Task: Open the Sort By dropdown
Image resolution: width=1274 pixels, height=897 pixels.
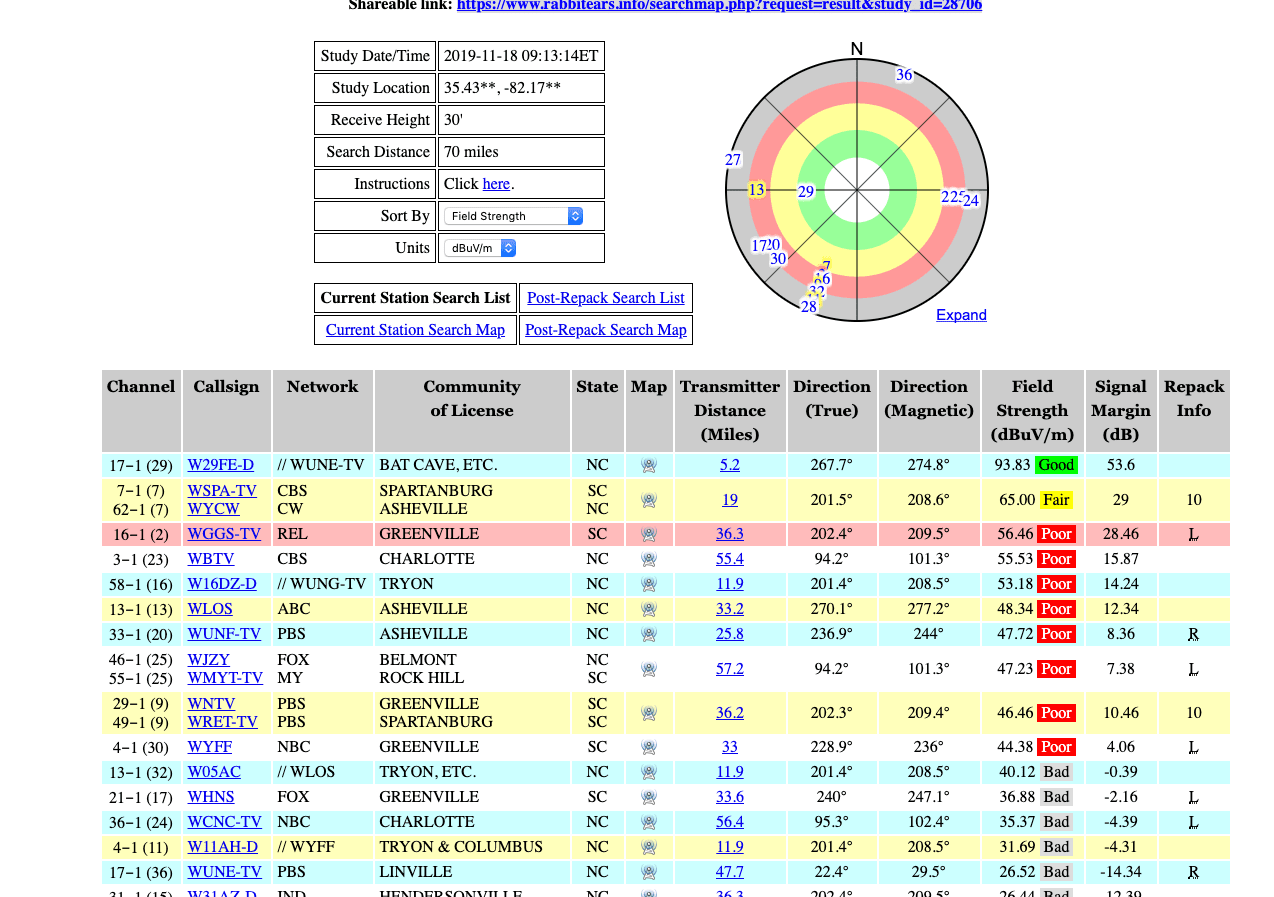Action: [x=514, y=216]
